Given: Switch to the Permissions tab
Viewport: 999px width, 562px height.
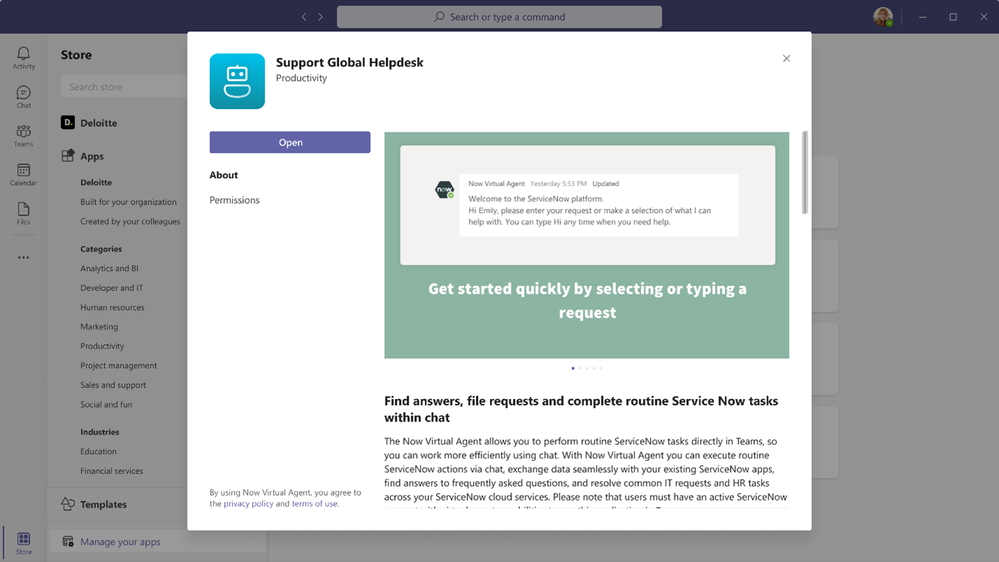Looking at the screenshot, I should pyautogui.click(x=234, y=200).
